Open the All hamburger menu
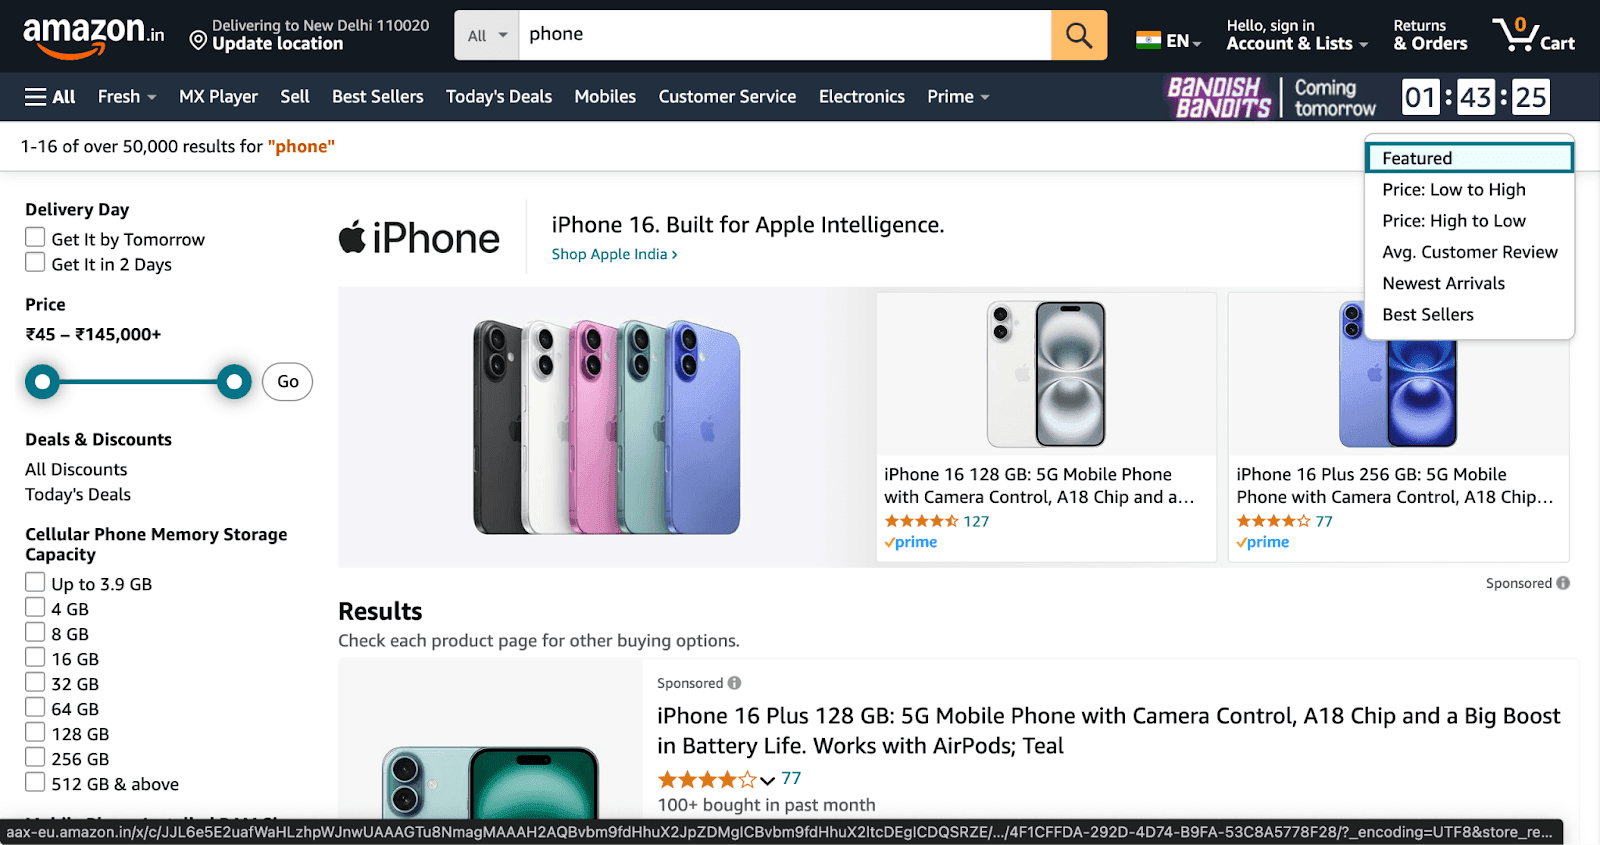The height and width of the screenshot is (845, 1600). tap(50, 97)
